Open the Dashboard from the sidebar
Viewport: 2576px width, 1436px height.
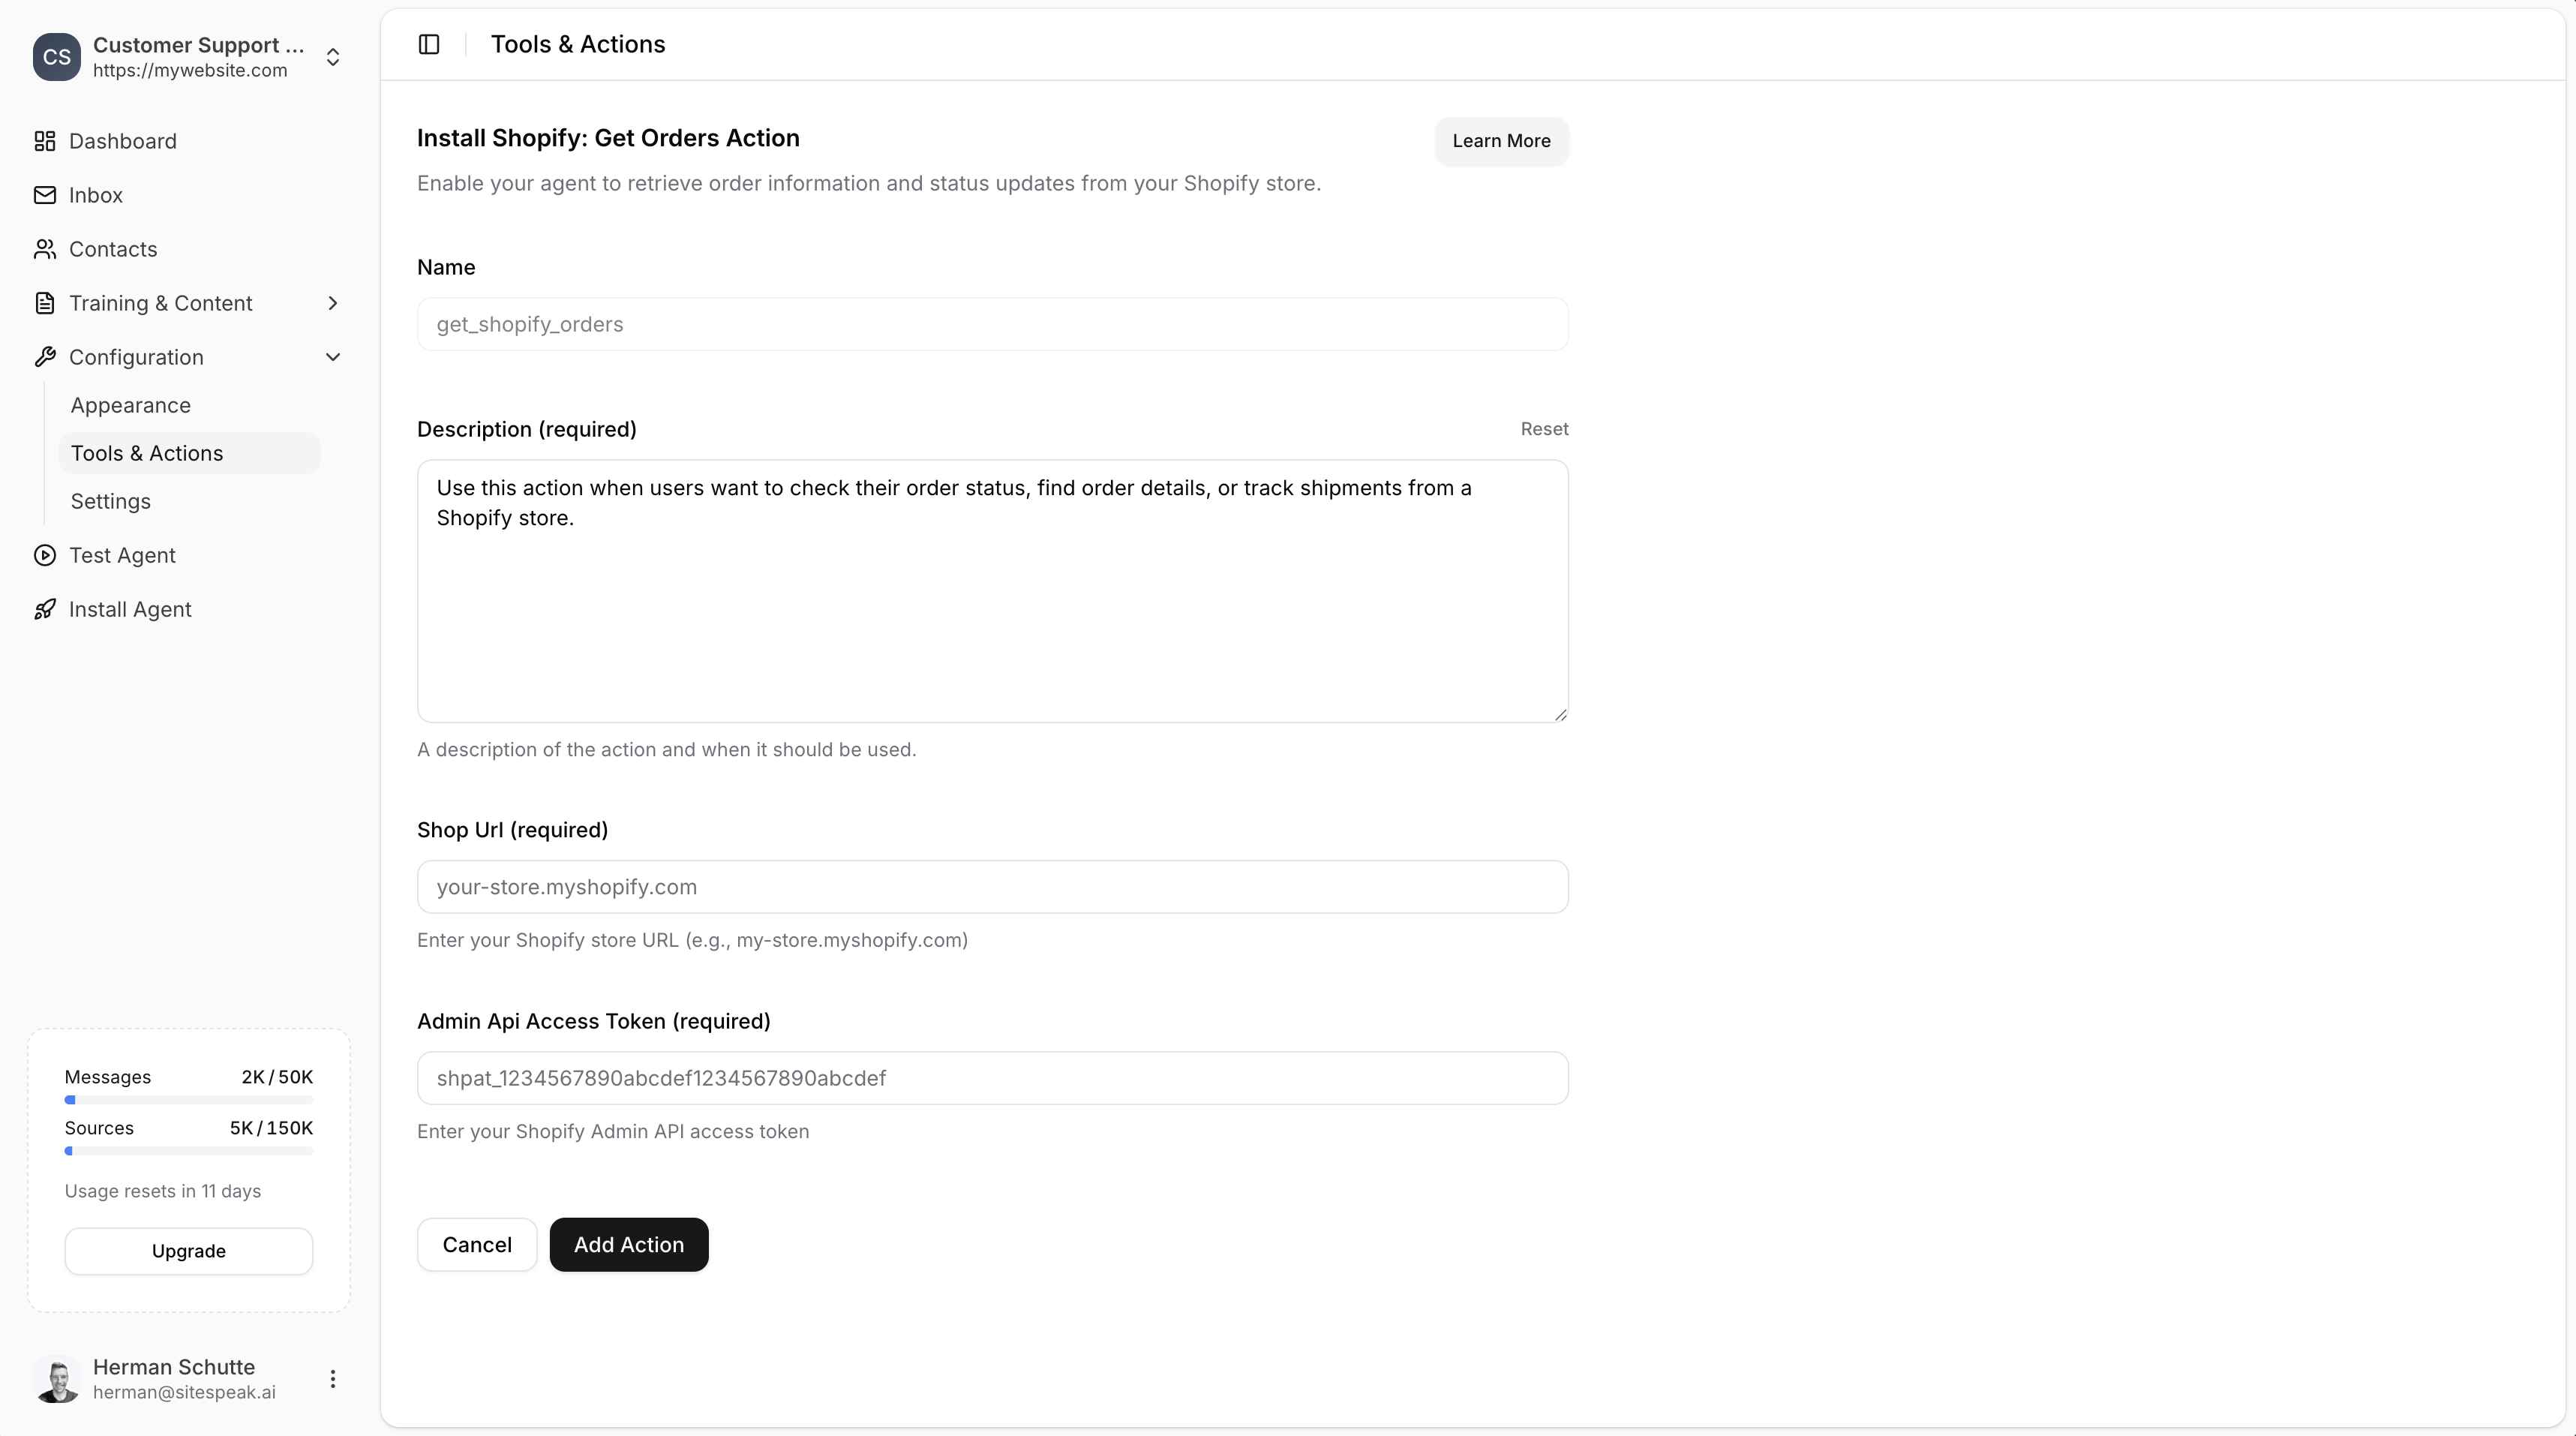coord(123,141)
